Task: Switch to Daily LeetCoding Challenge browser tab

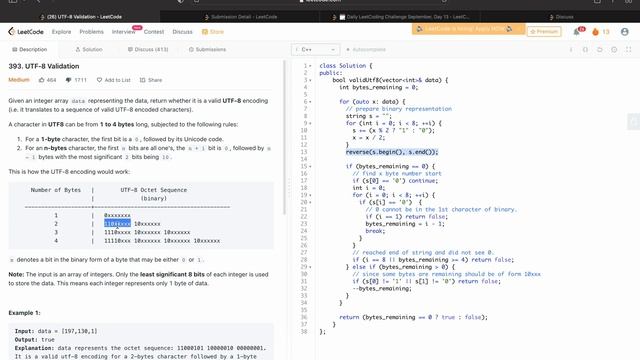Action: [x=401, y=17]
